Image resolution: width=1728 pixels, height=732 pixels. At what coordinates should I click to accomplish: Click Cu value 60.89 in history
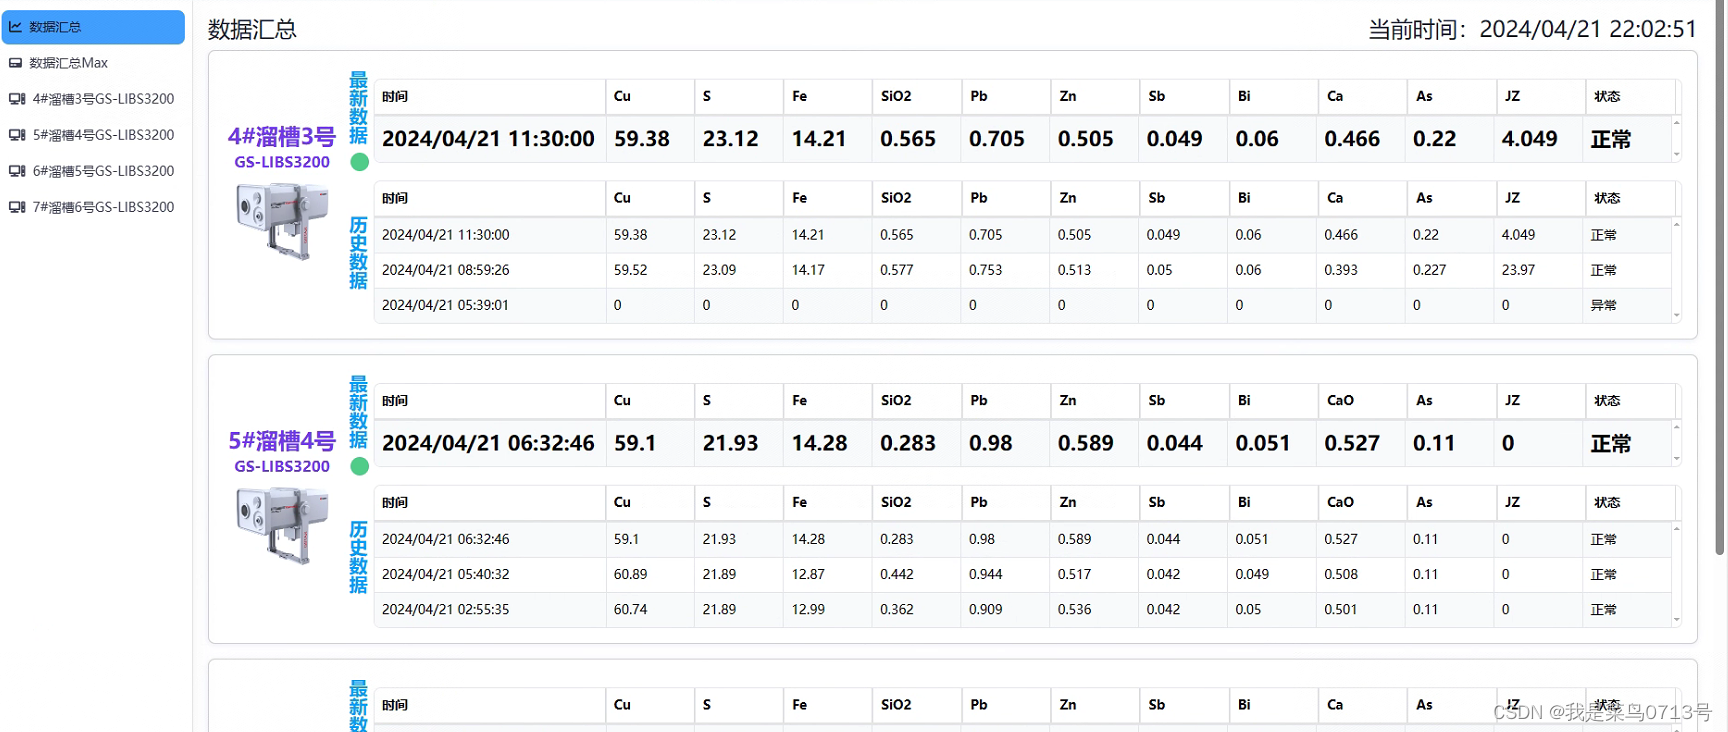point(630,574)
